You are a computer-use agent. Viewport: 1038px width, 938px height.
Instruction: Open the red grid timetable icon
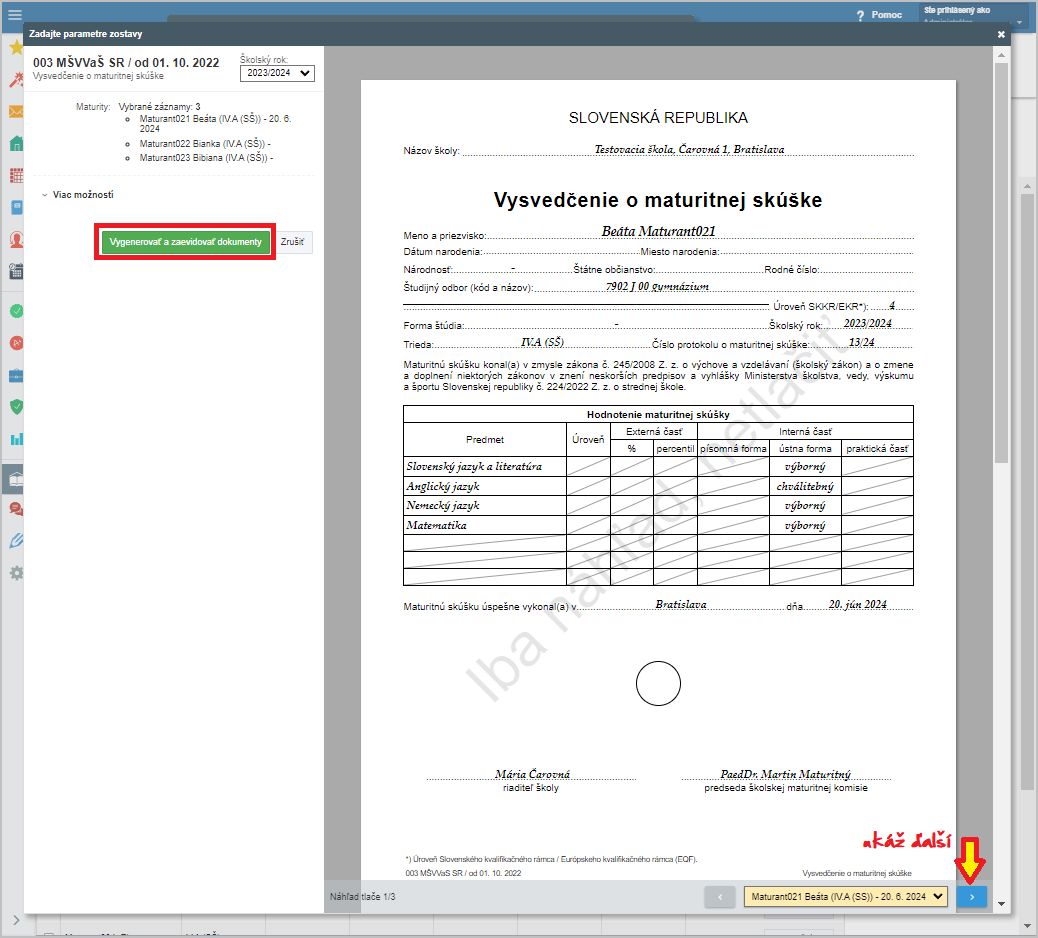pos(16,175)
